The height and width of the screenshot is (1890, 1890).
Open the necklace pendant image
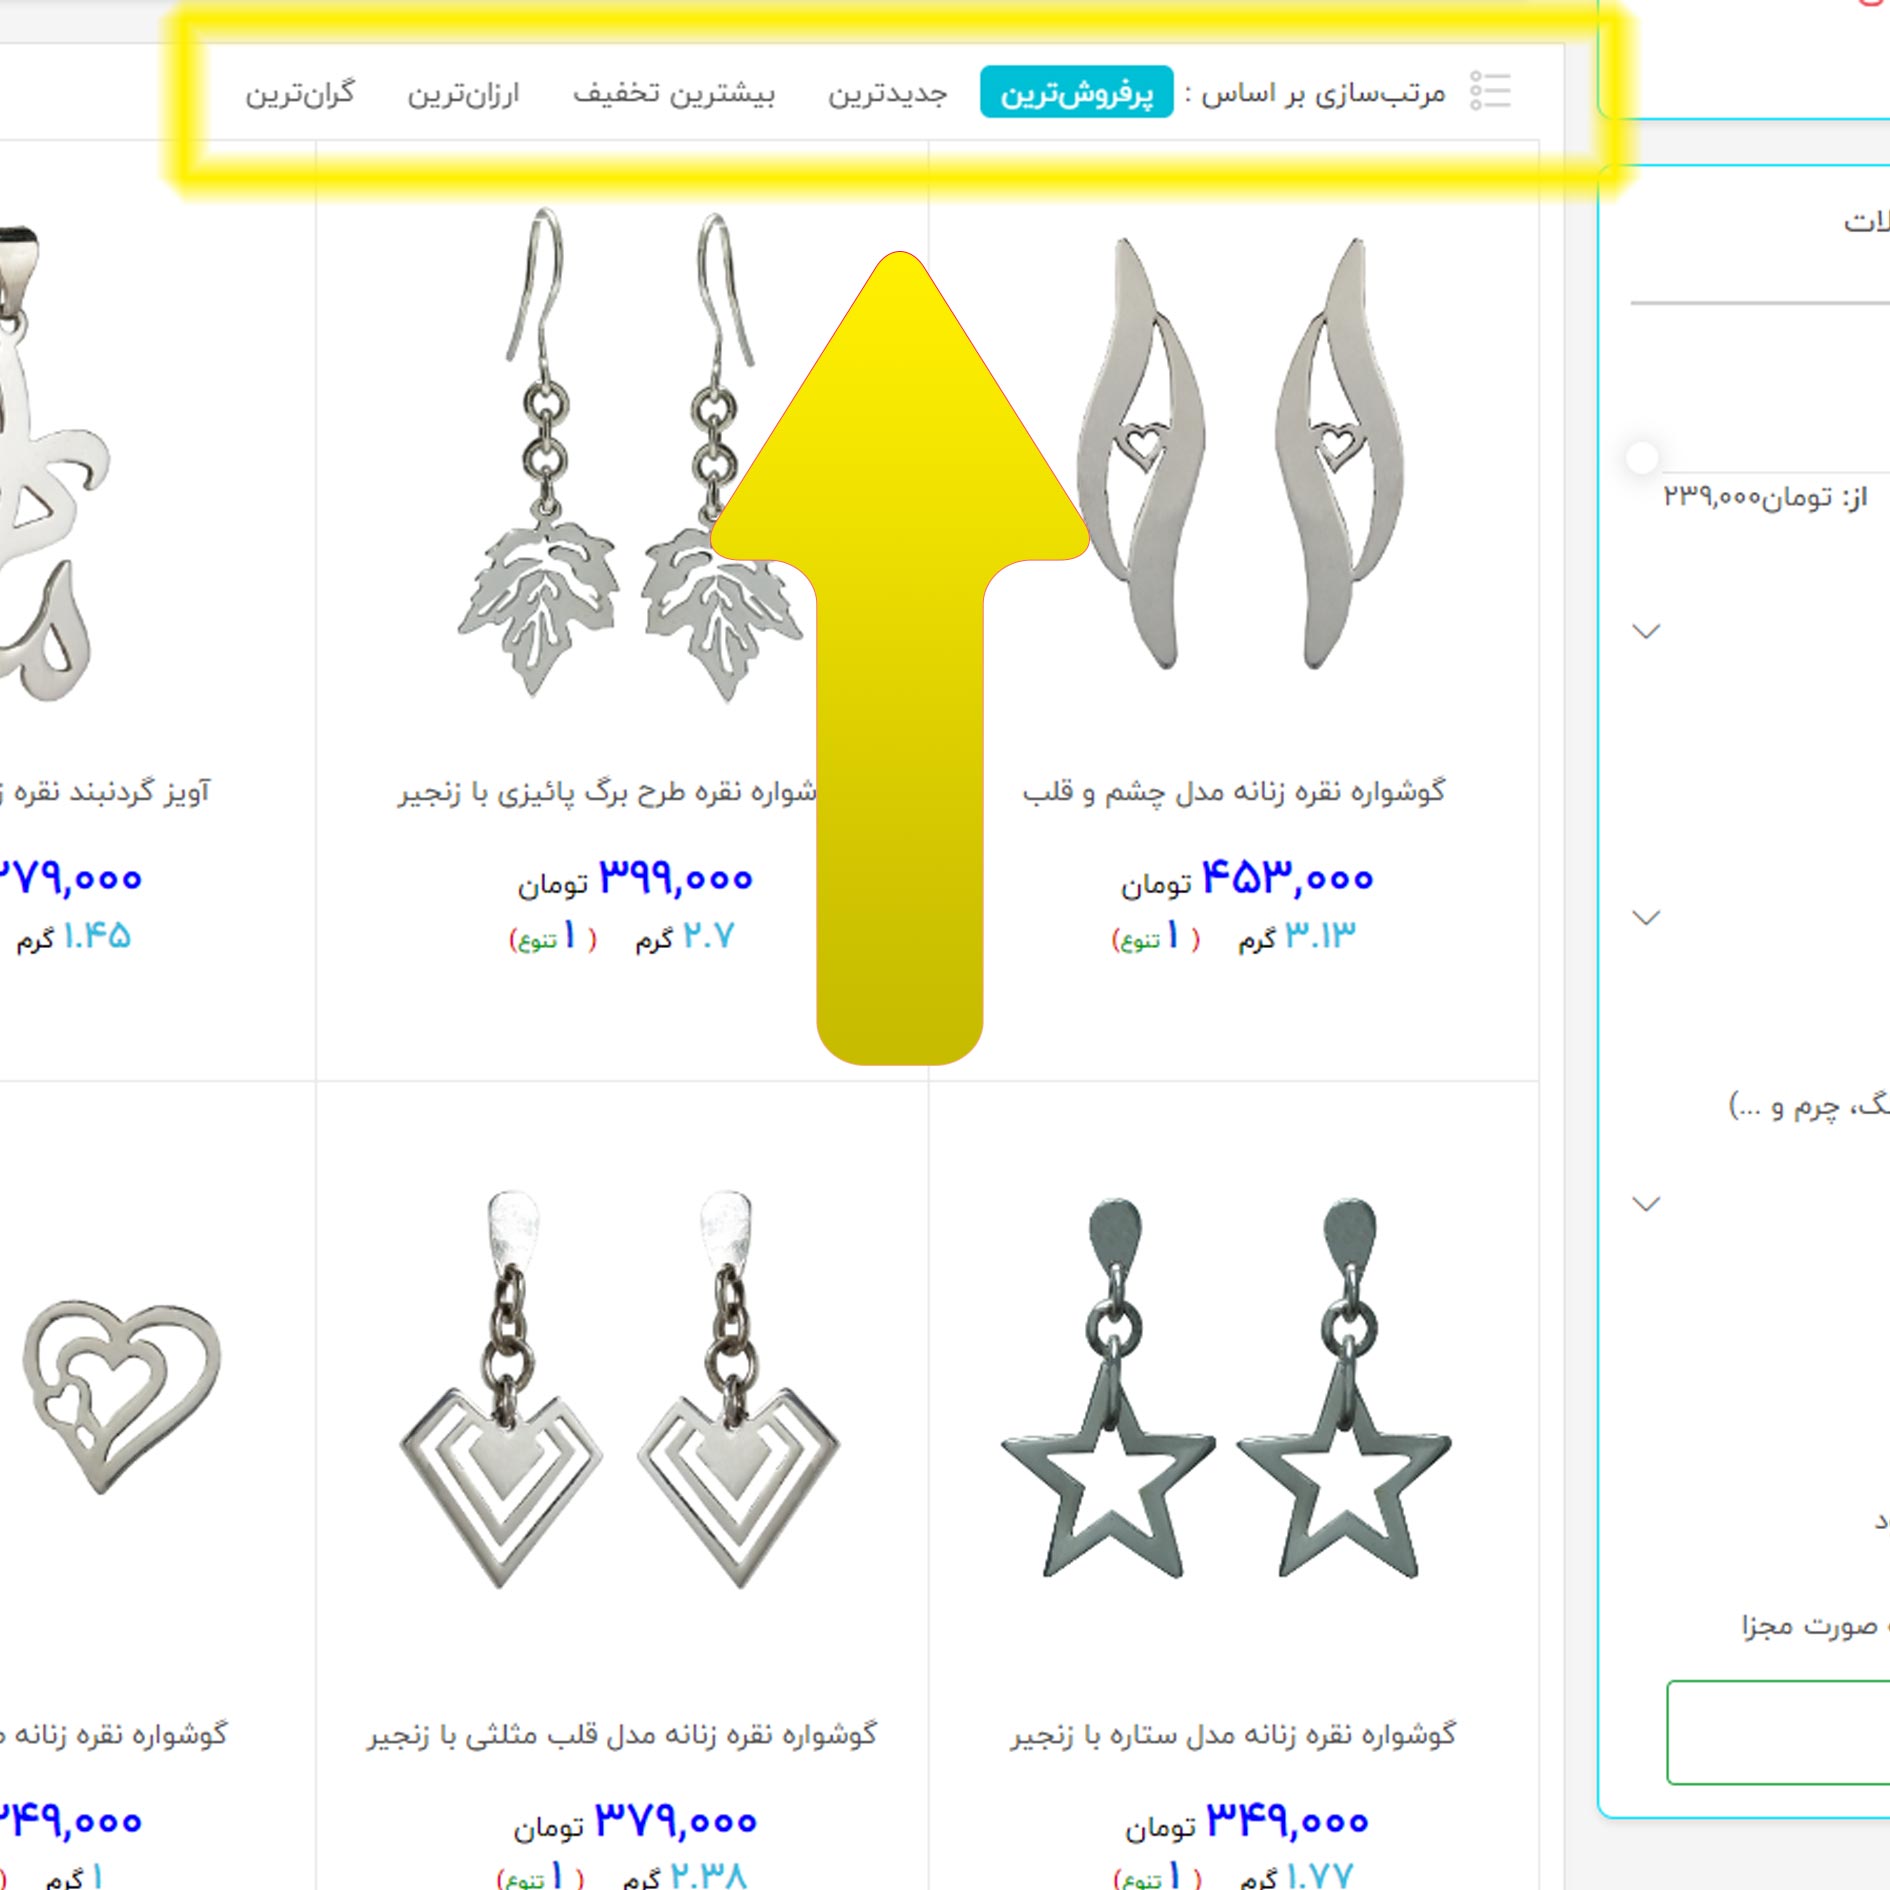[50, 460]
